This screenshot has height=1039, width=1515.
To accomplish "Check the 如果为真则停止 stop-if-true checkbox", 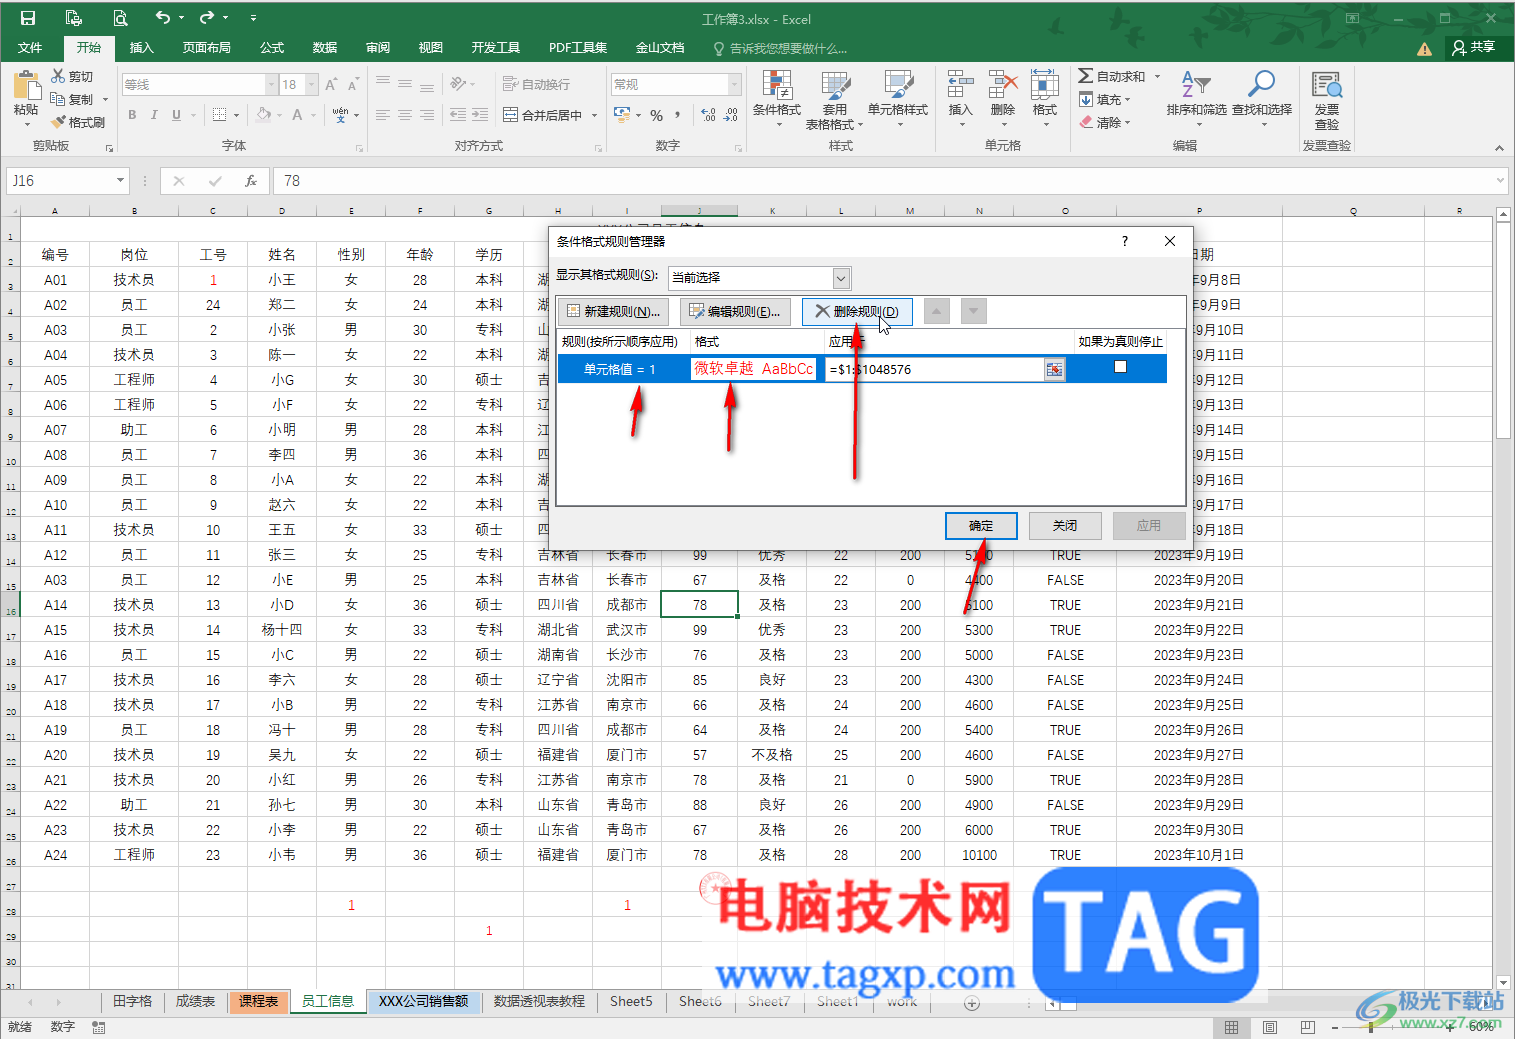I will tap(1120, 367).
